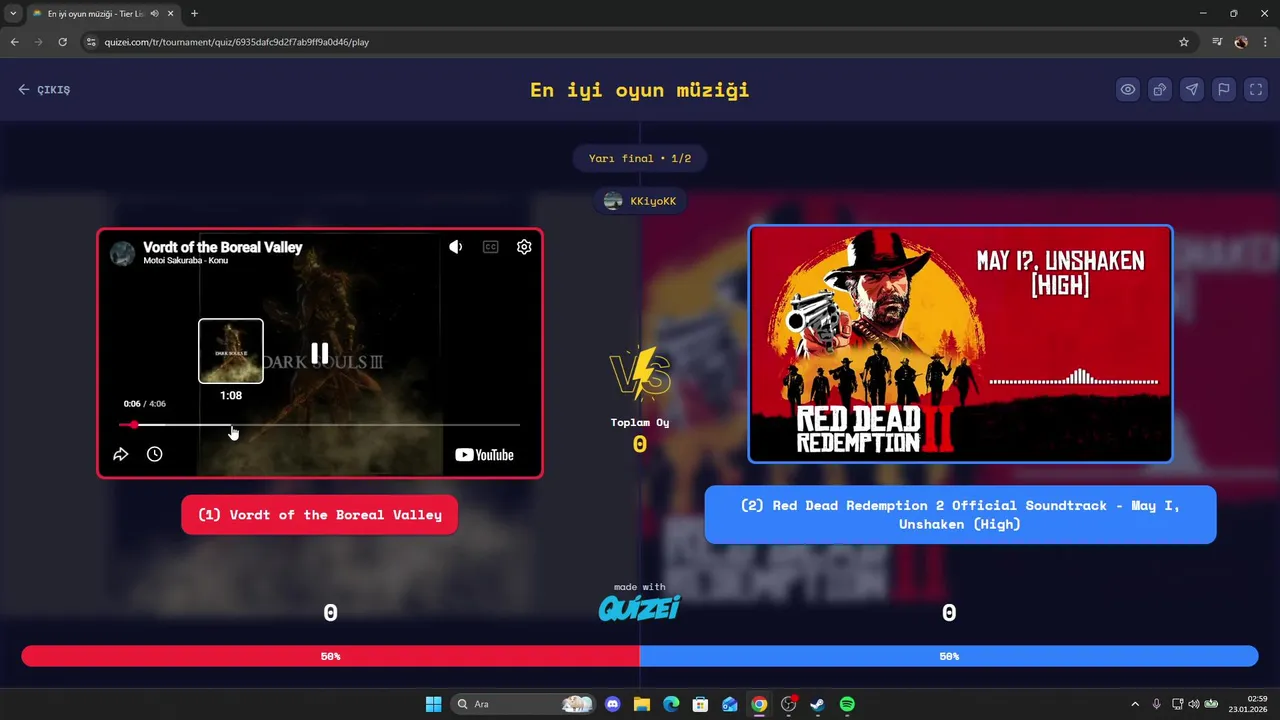Click the red 50% vote bar
1280x720 pixels.
tap(330, 656)
